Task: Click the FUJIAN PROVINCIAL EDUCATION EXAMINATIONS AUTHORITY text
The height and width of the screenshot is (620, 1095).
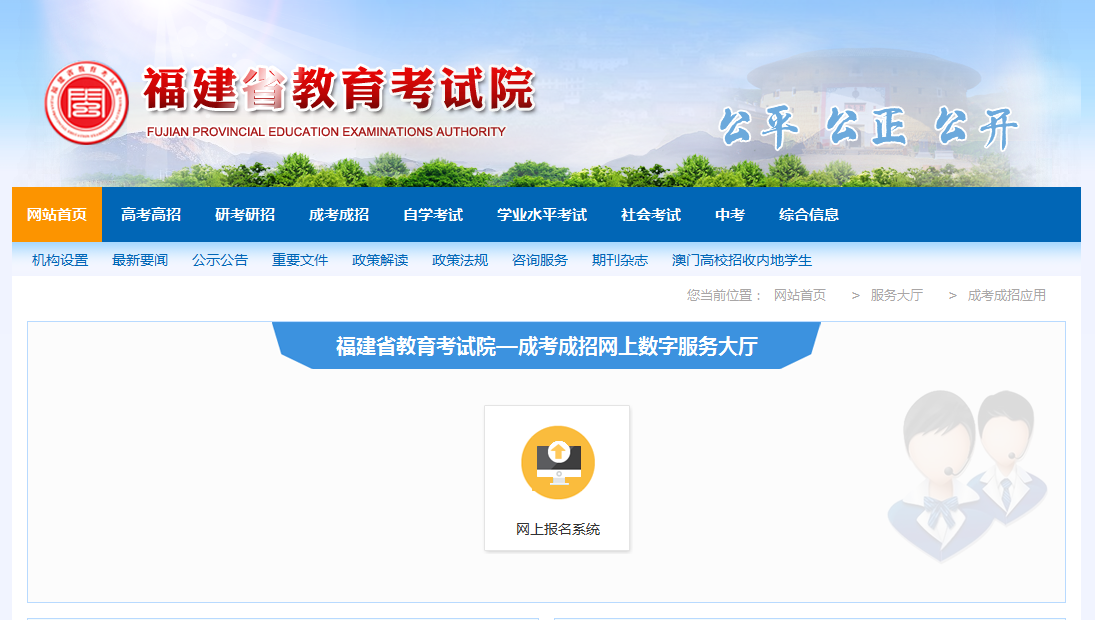Action: click(326, 132)
